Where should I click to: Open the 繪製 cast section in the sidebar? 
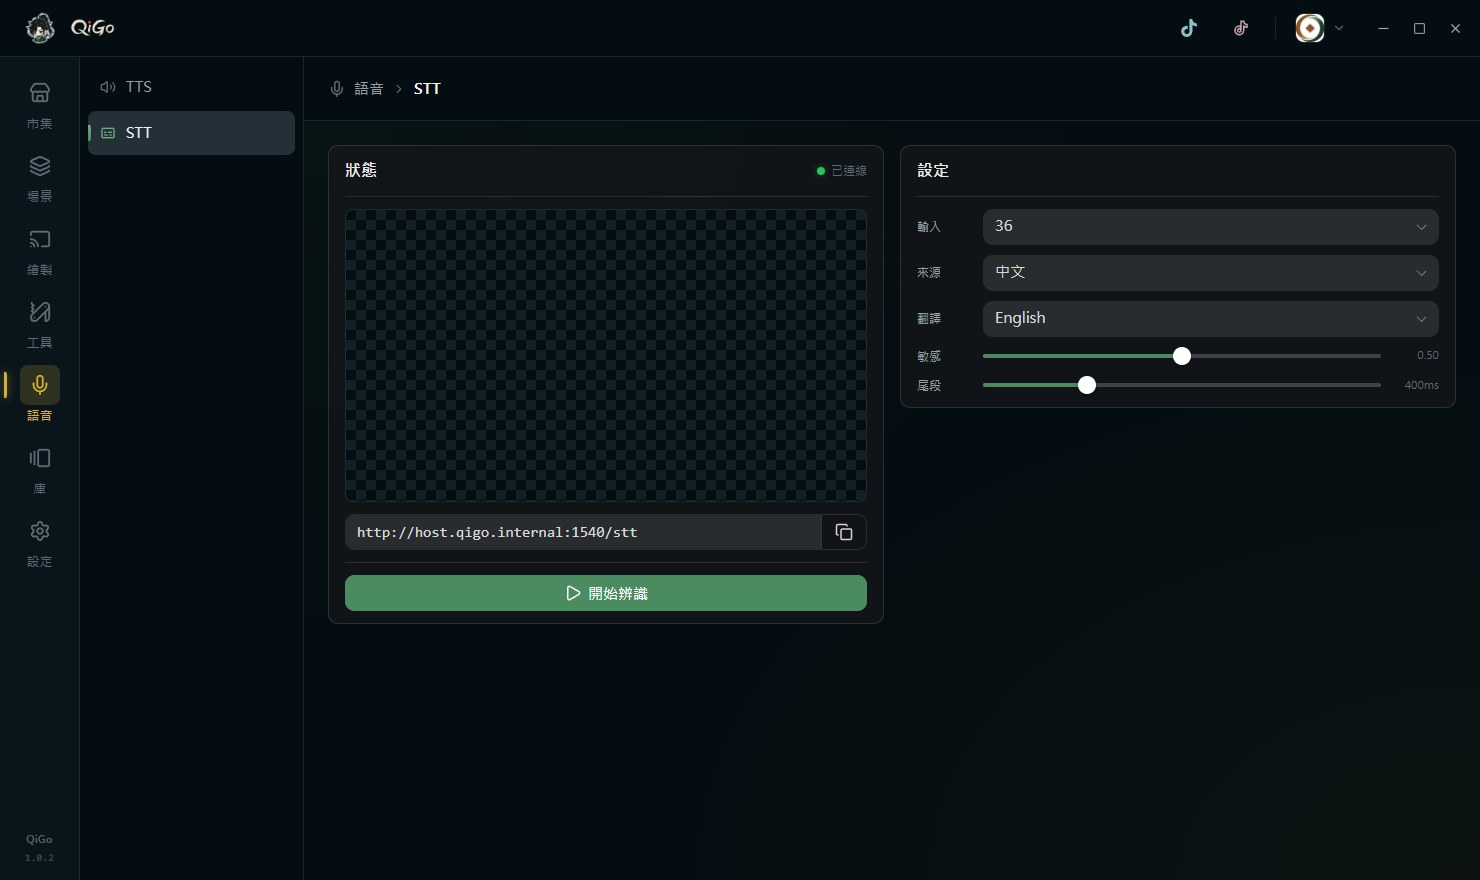40,251
